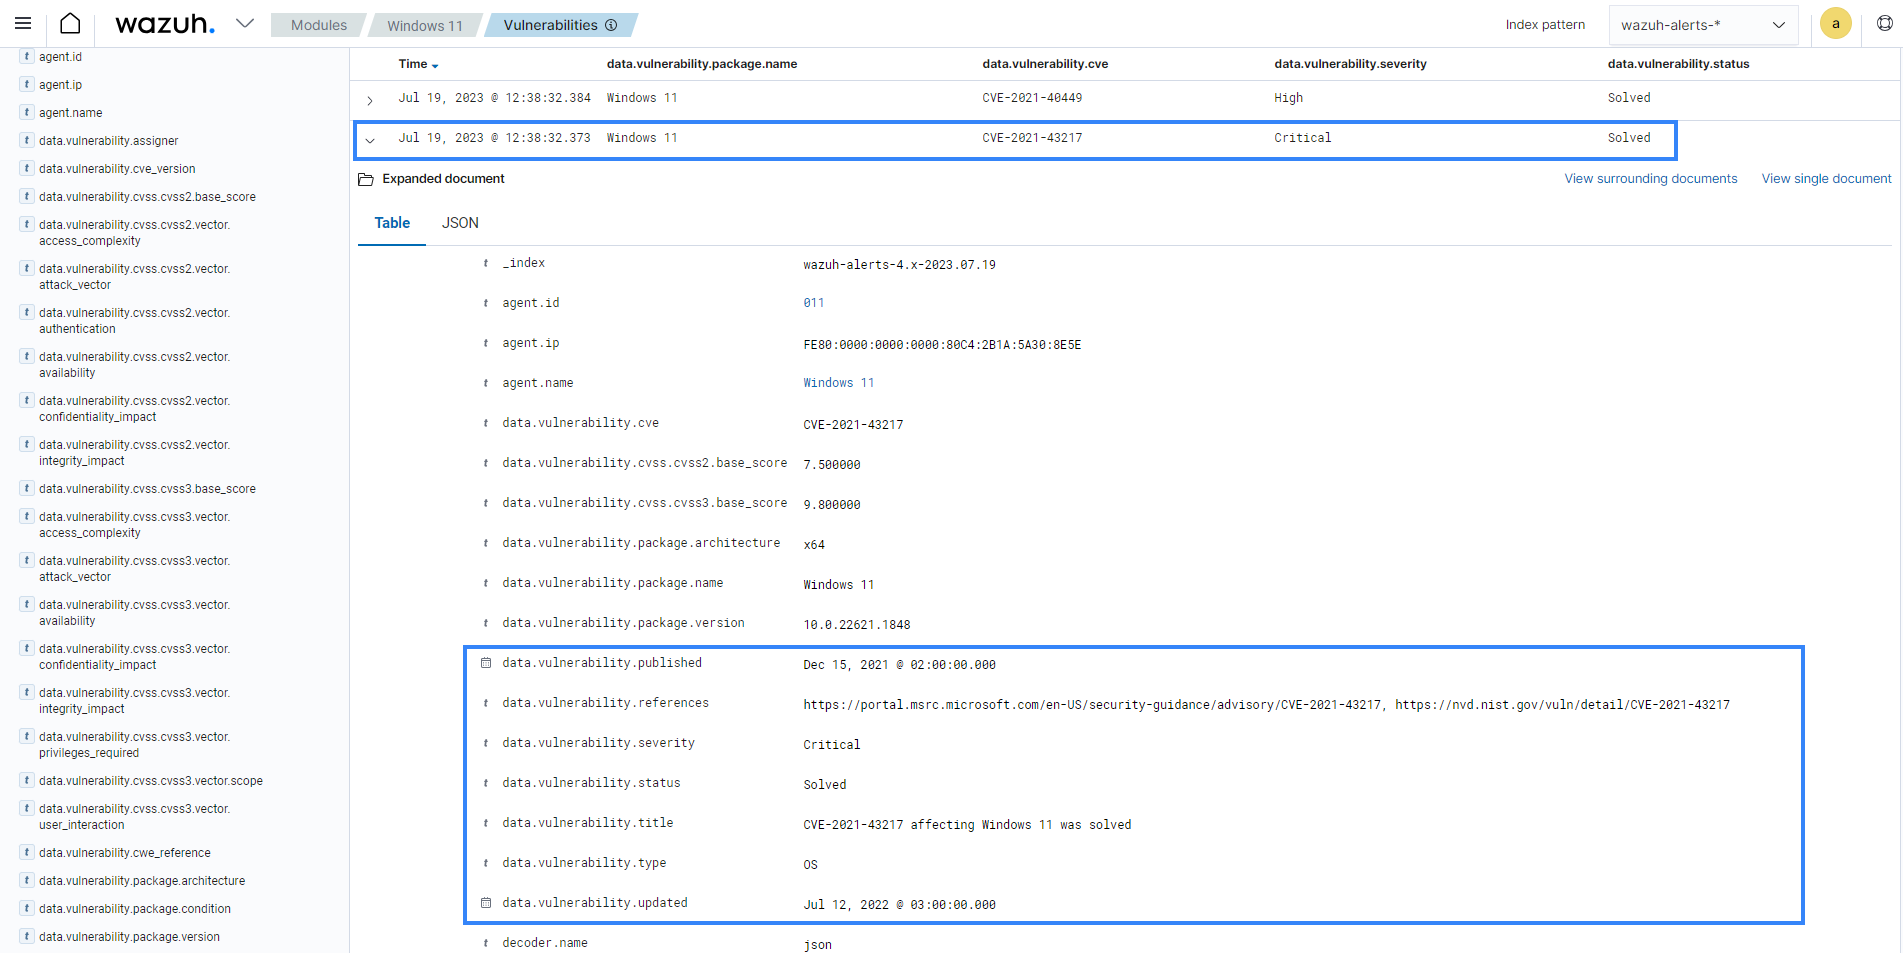Open View single document
1903x953 pixels.
click(x=1826, y=179)
